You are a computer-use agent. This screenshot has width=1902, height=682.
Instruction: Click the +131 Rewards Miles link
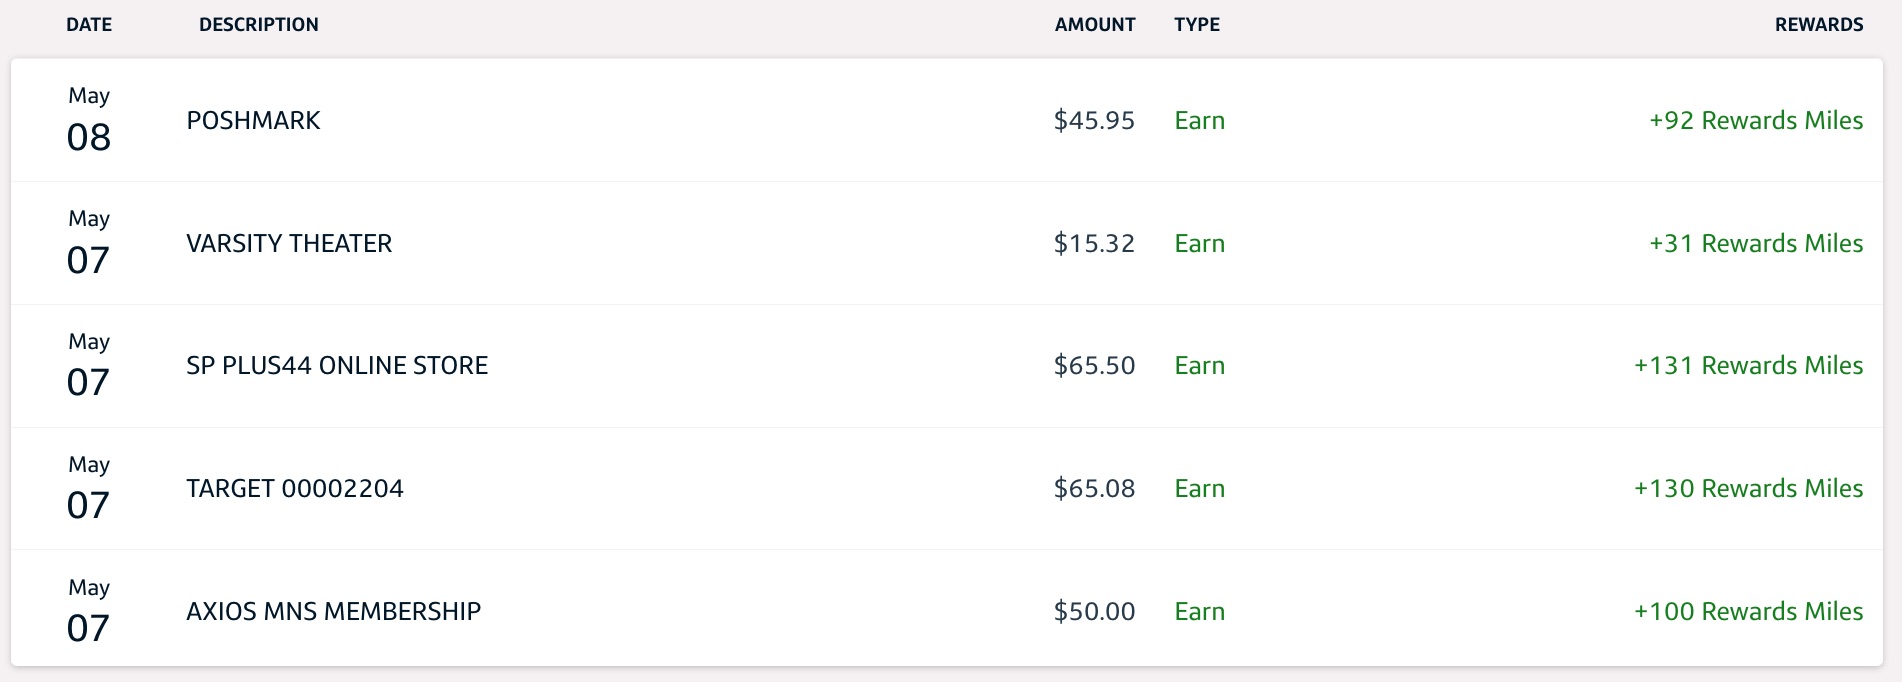click(x=1748, y=366)
